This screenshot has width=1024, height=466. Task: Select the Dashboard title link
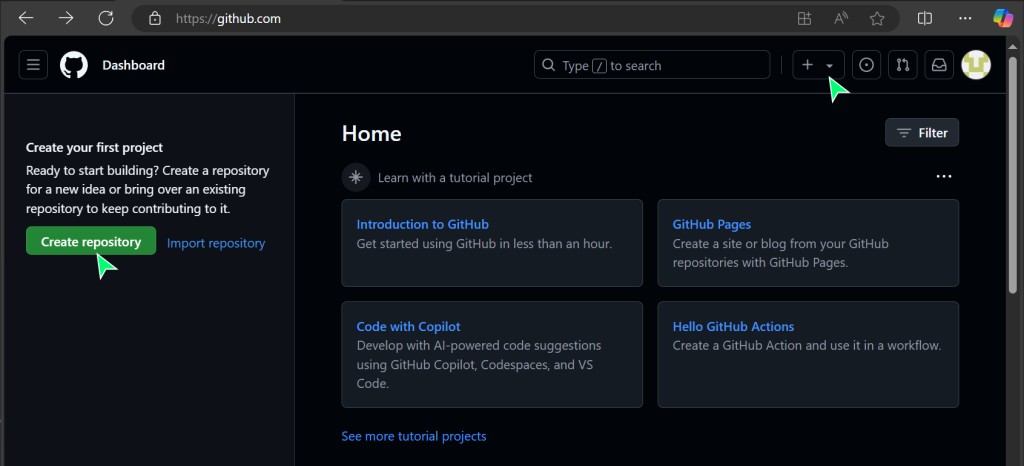click(133, 65)
